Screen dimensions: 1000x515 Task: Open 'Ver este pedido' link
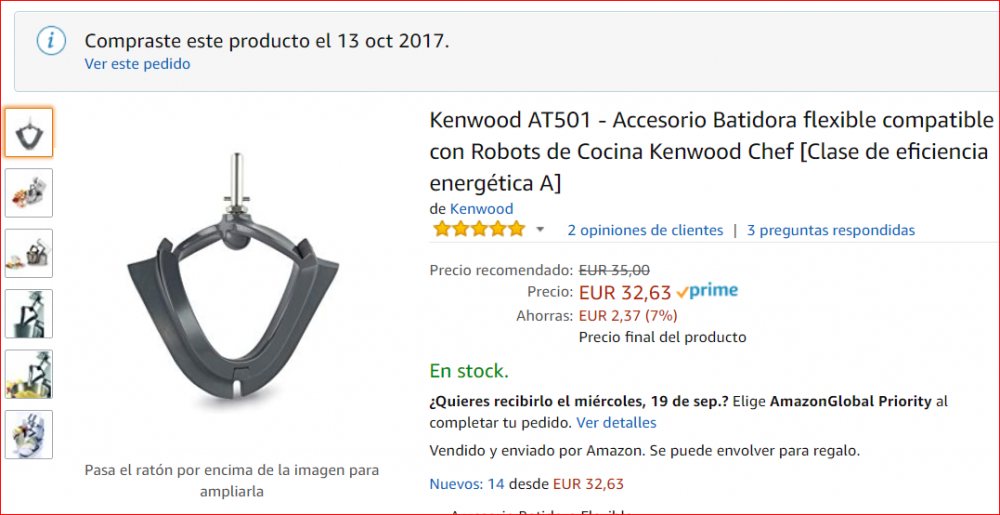pyautogui.click(x=138, y=64)
